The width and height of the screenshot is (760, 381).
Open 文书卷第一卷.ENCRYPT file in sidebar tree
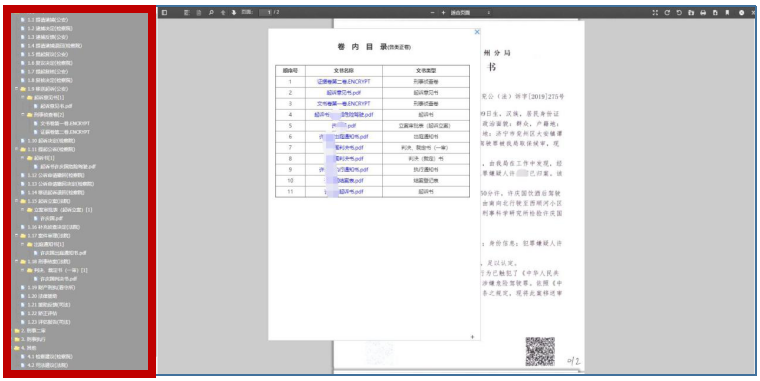click(65, 123)
